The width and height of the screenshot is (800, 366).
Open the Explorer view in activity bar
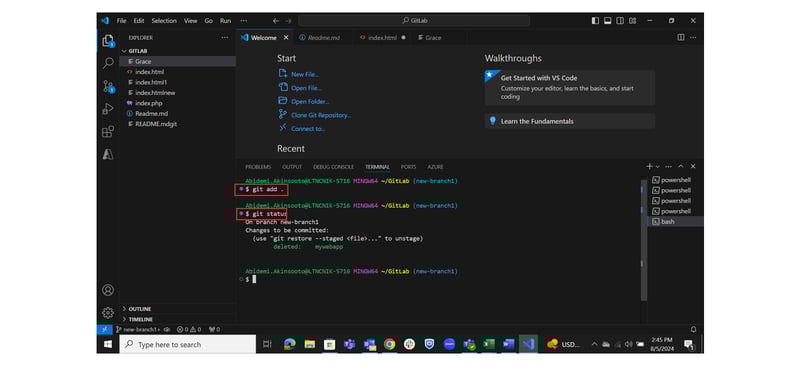108,40
